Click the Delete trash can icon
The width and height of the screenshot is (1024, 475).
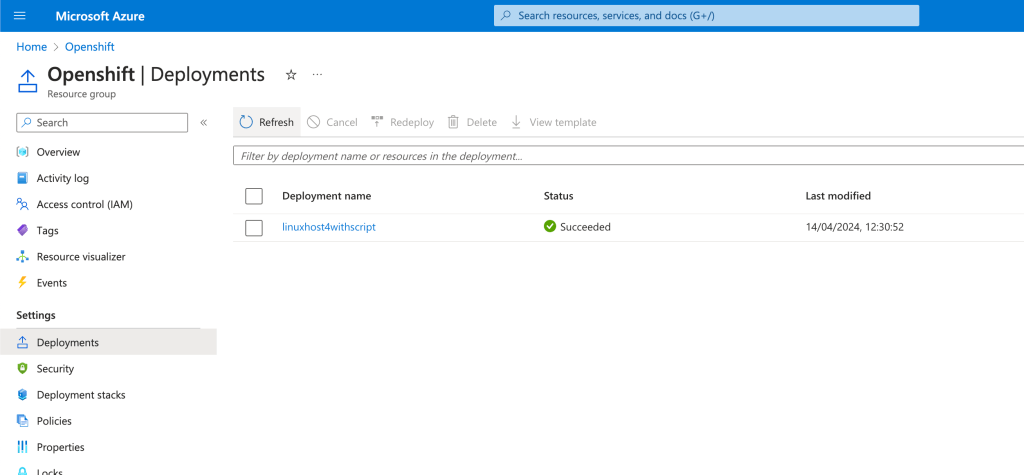click(x=453, y=122)
